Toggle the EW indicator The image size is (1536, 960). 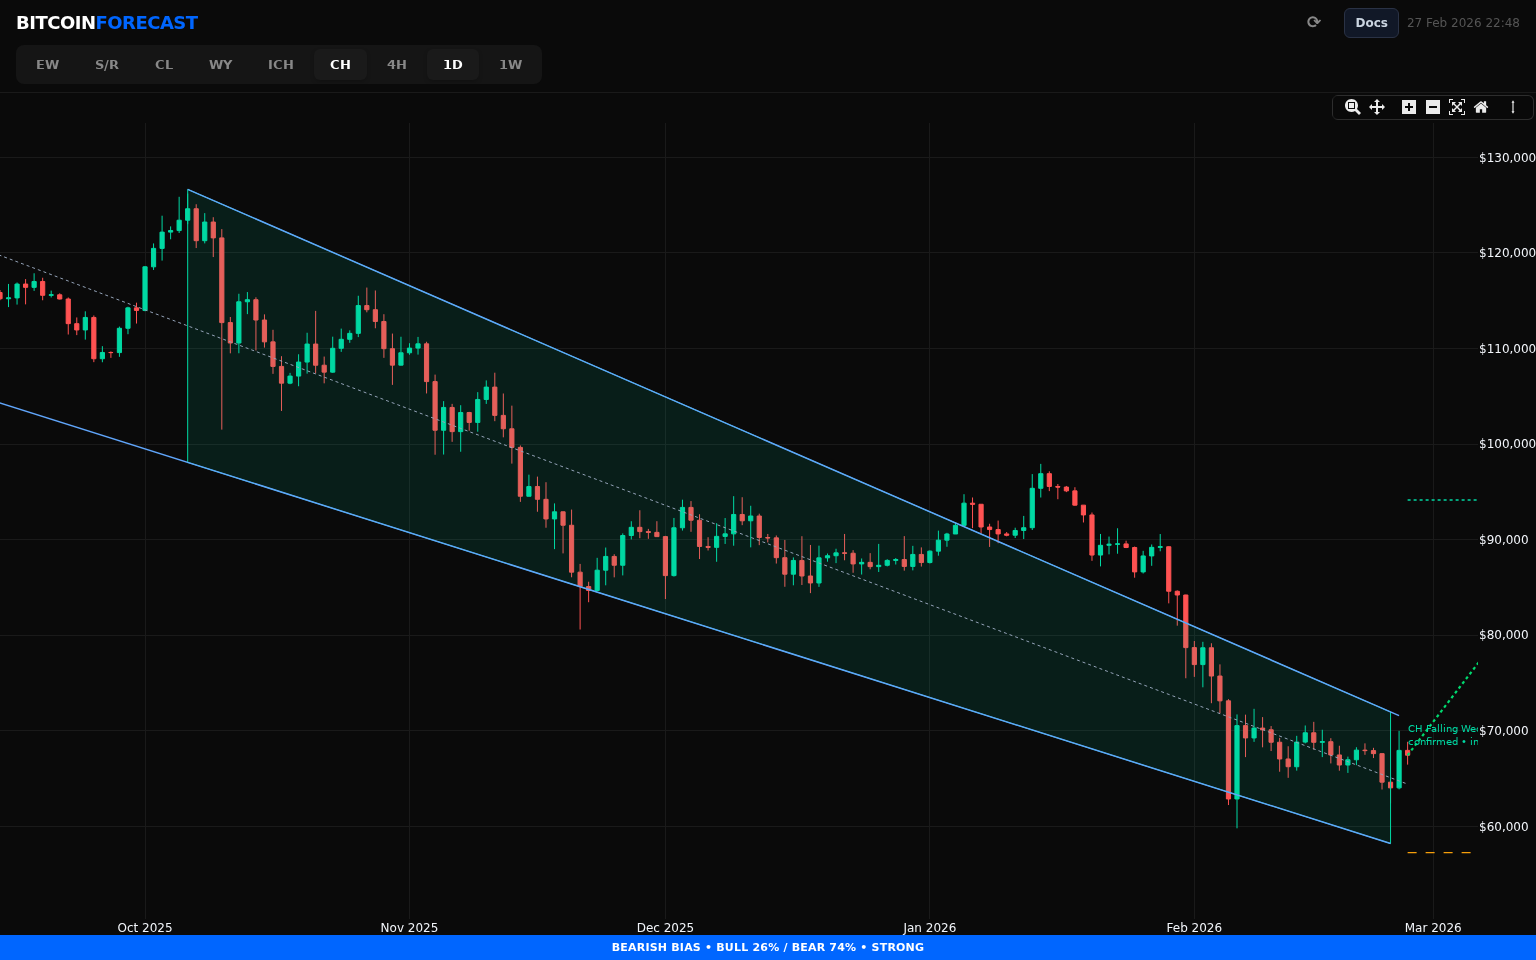click(48, 65)
